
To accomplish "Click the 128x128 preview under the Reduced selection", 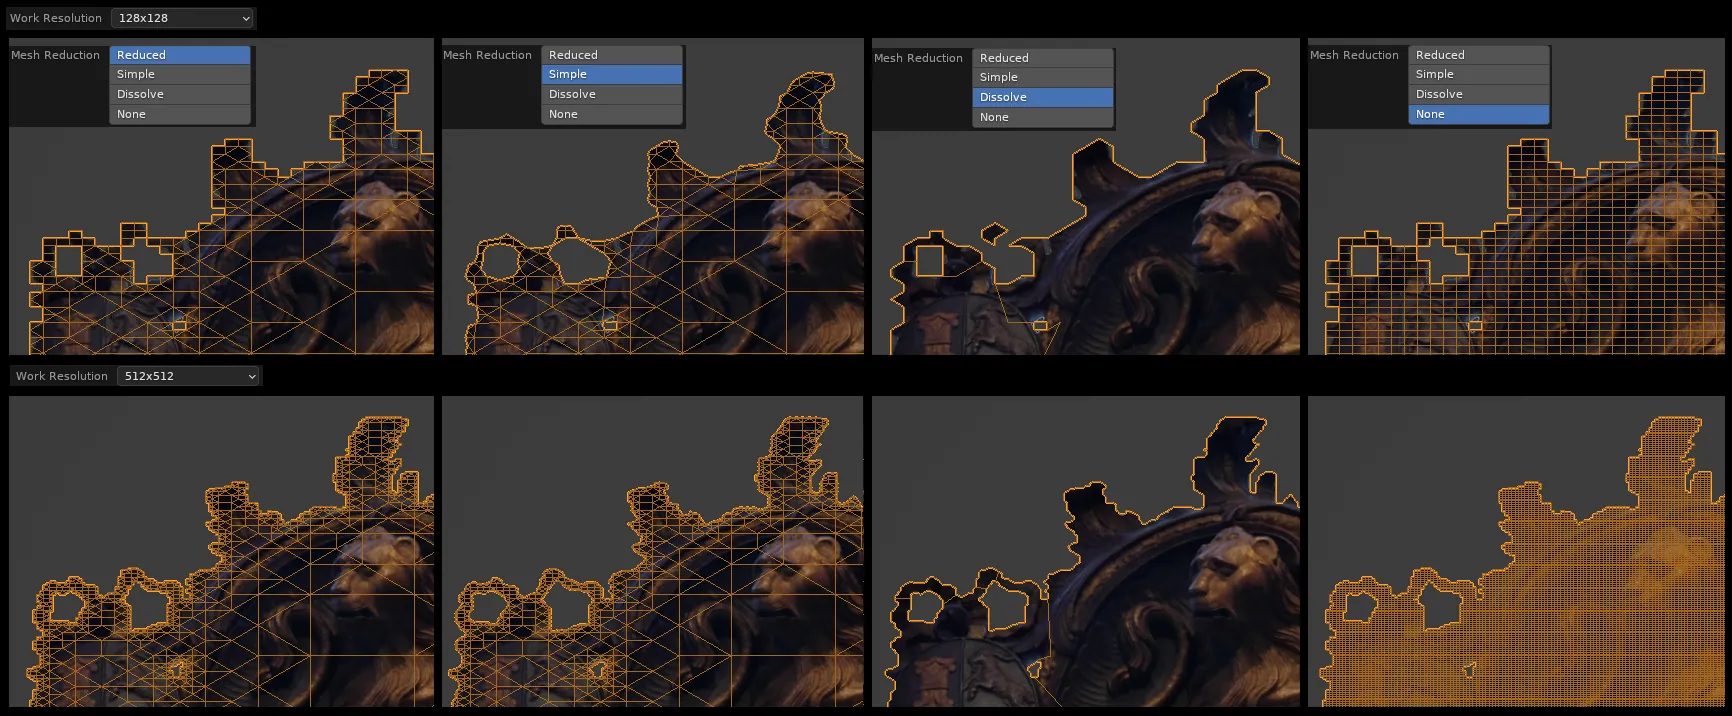I will coord(221,250).
